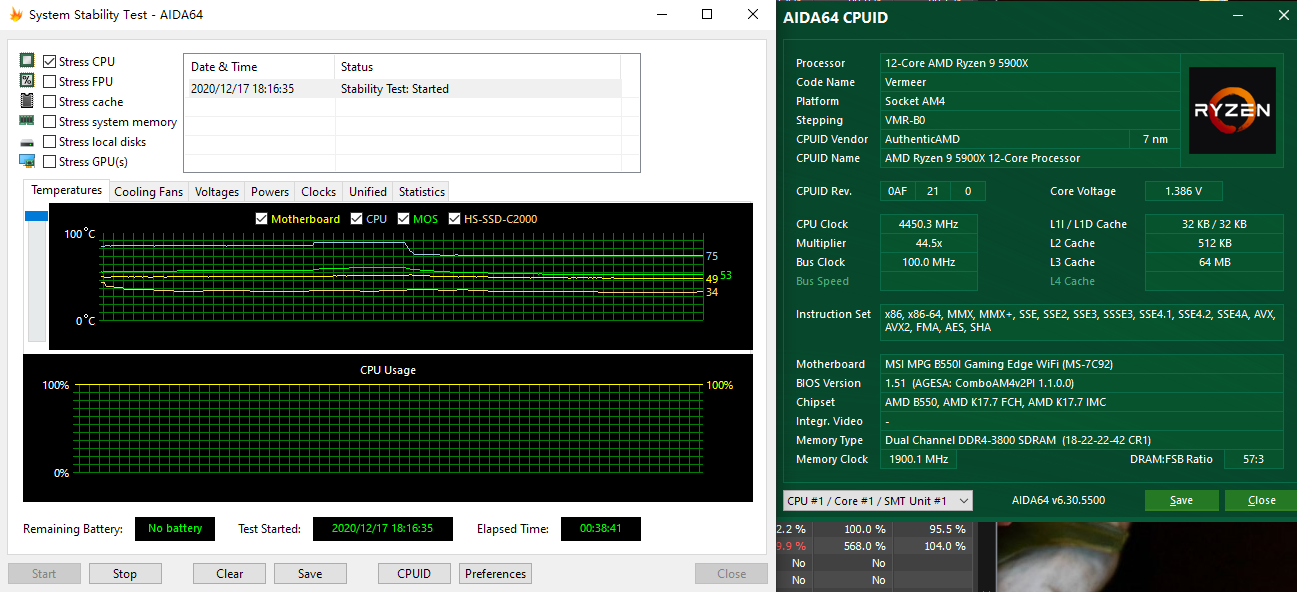Open the Unified tab
The height and width of the screenshot is (592, 1297).
368,191
